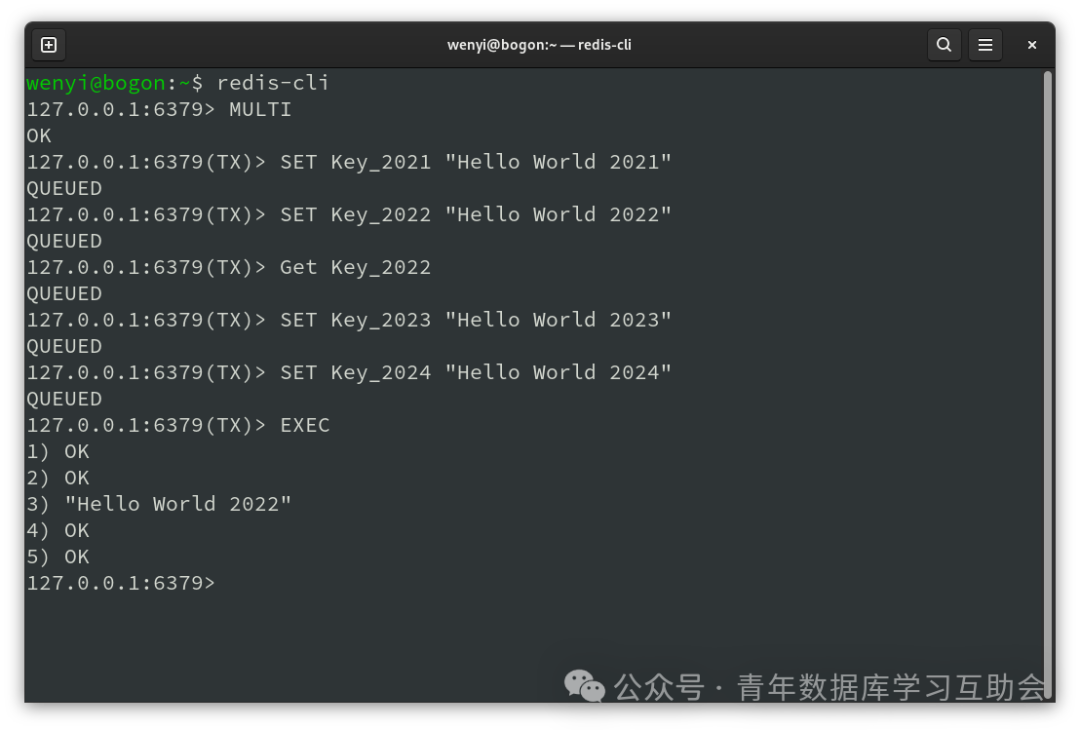The height and width of the screenshot is (730, 1080).
Task: Click the final empty '127.0.0.1:6379>' prompt
Action: point(121,583)
